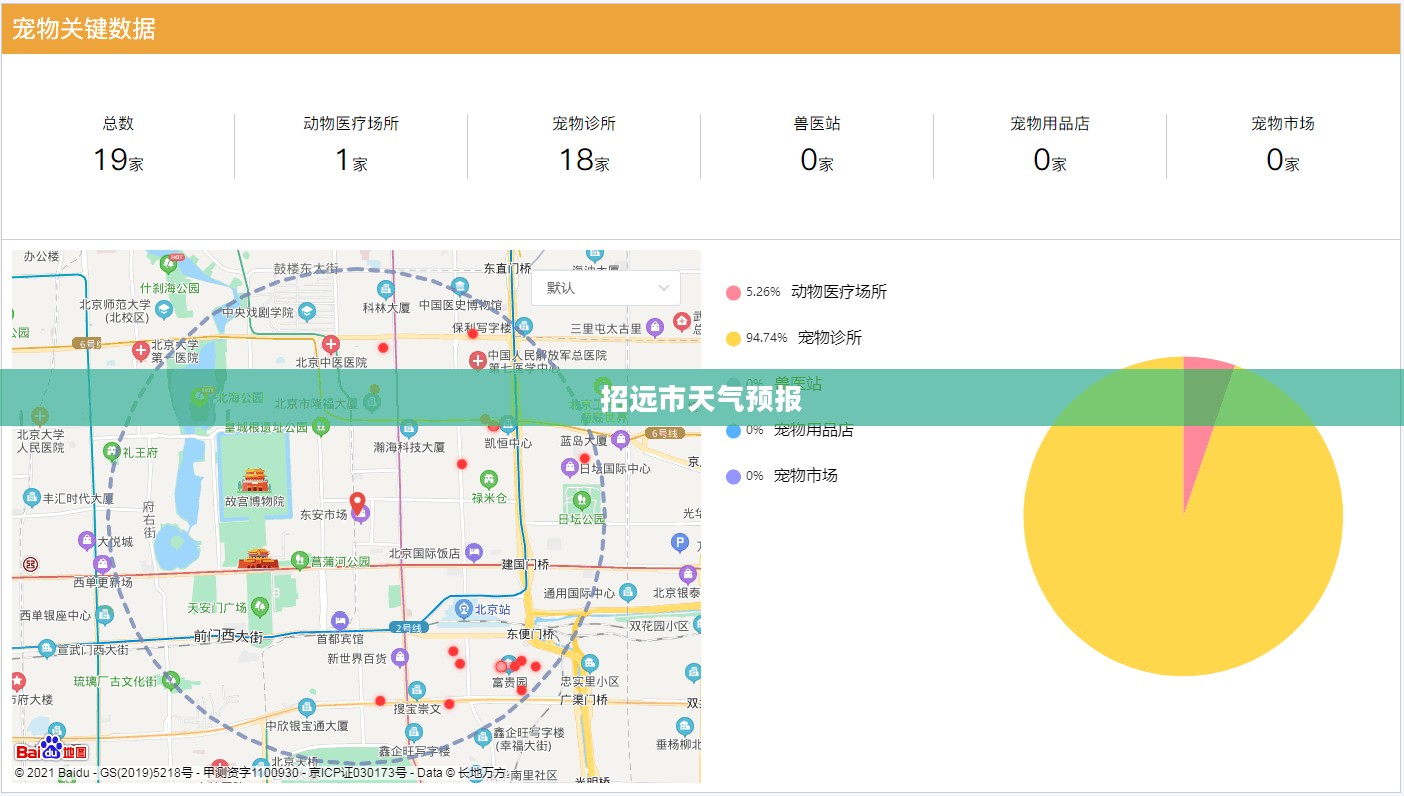
Task: Click the 北京大学第一医院 red cross icon
Action: click(141, 351)
